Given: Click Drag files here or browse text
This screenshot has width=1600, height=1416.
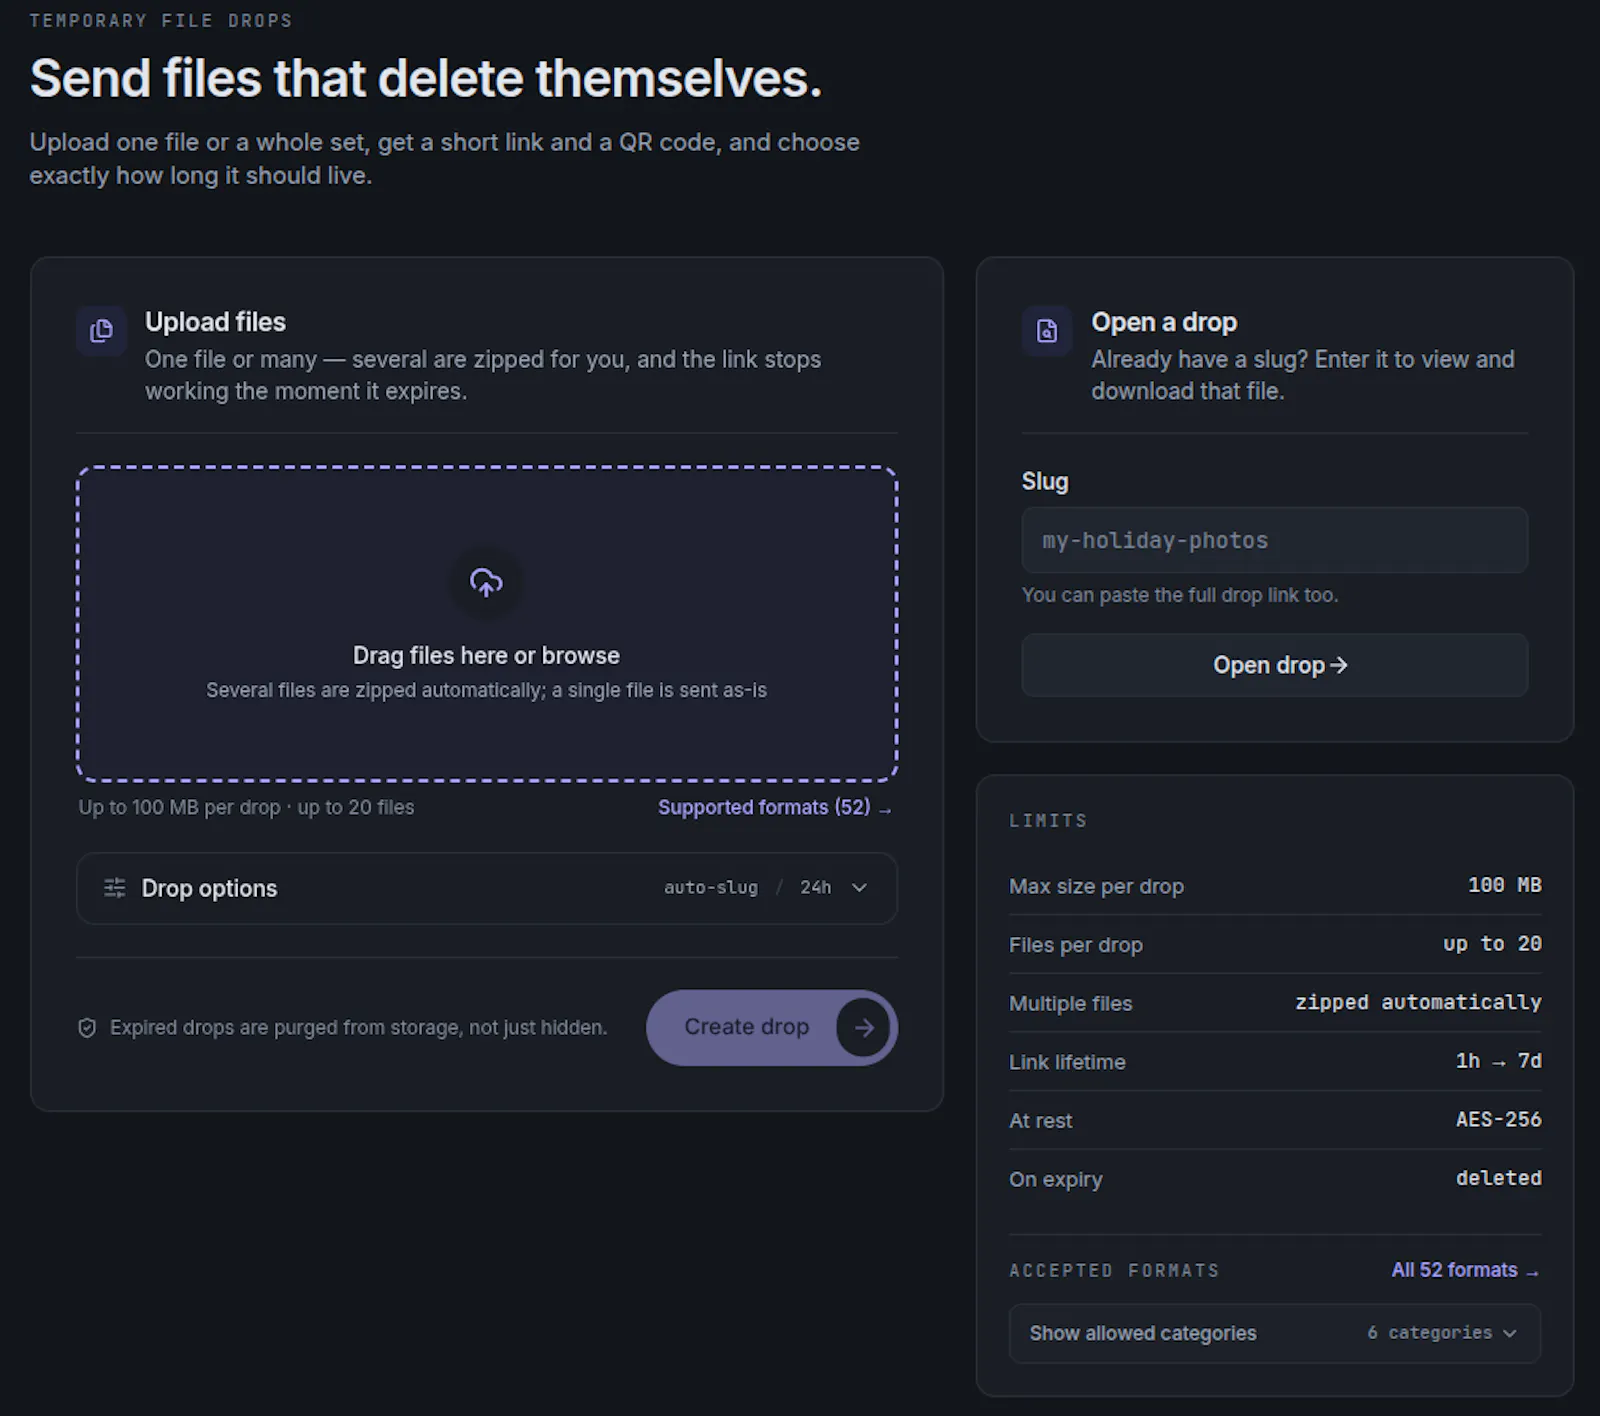Looking at the screenshot, I should [486, 656].
